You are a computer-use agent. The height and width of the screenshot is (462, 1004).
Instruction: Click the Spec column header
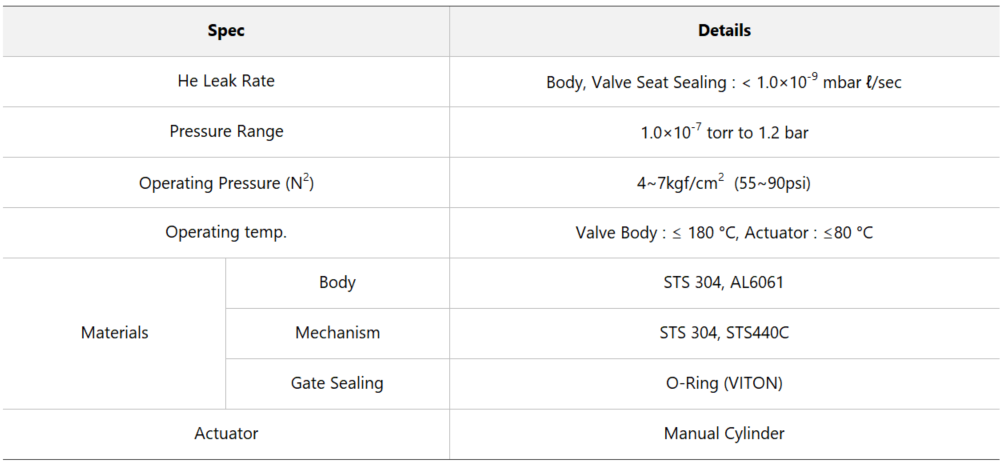click(226, 31)
